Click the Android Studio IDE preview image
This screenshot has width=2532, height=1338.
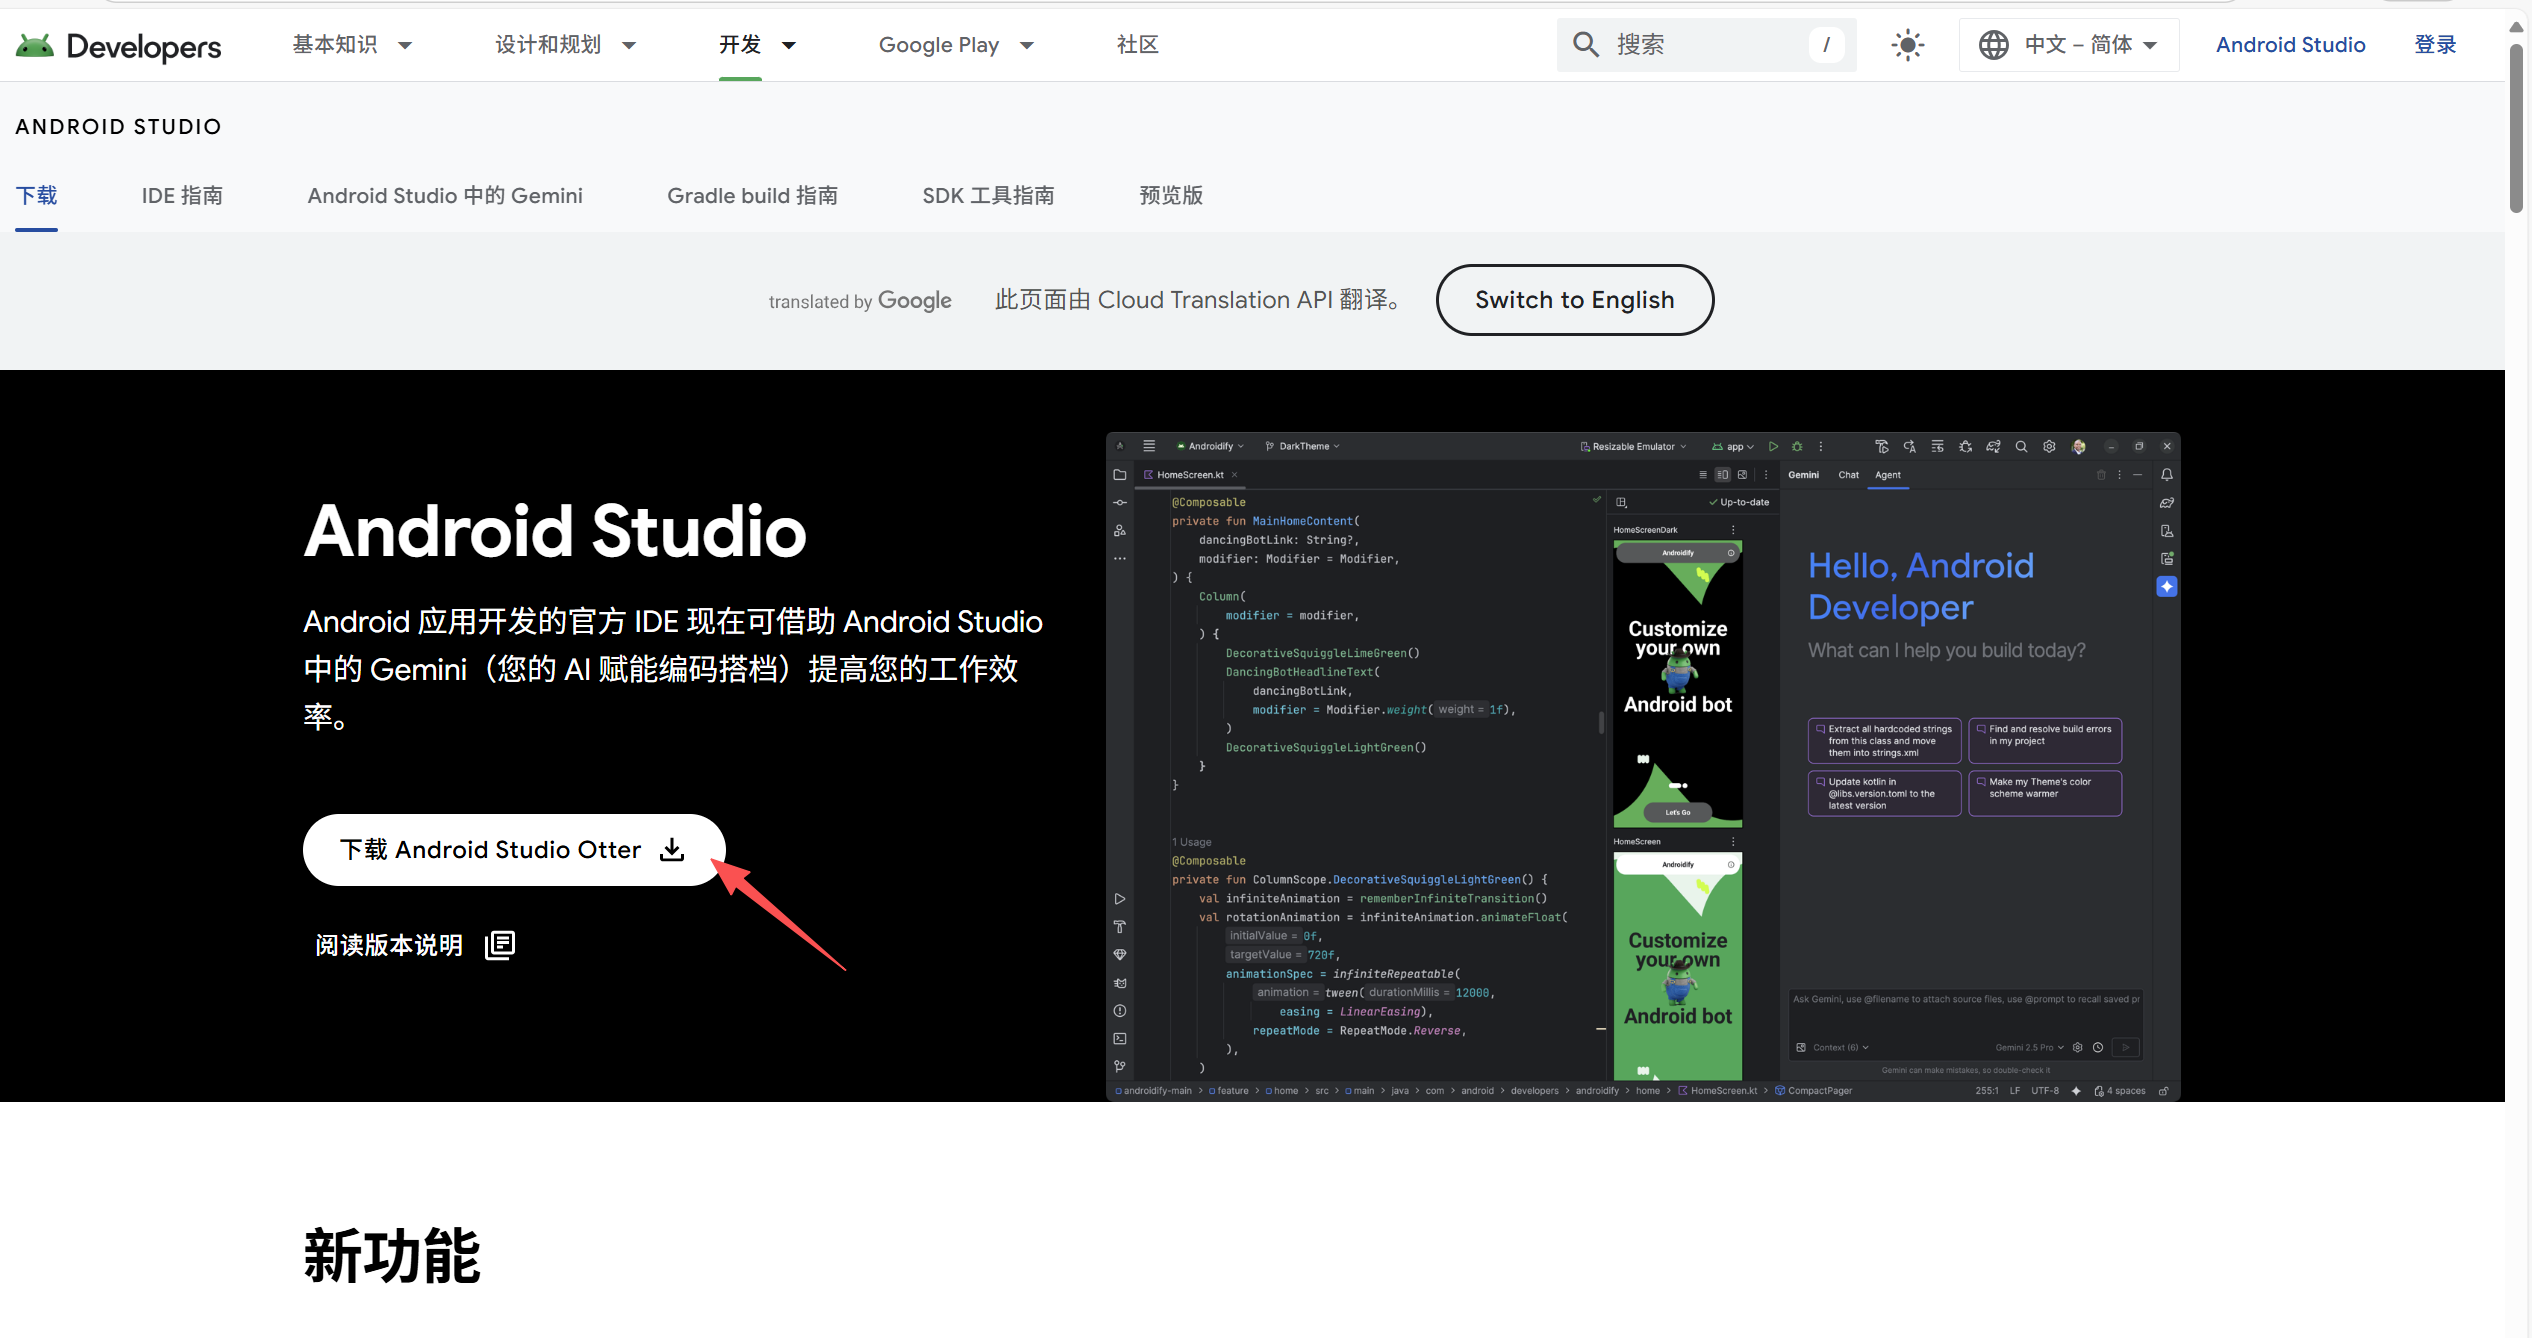[1642, 766]
